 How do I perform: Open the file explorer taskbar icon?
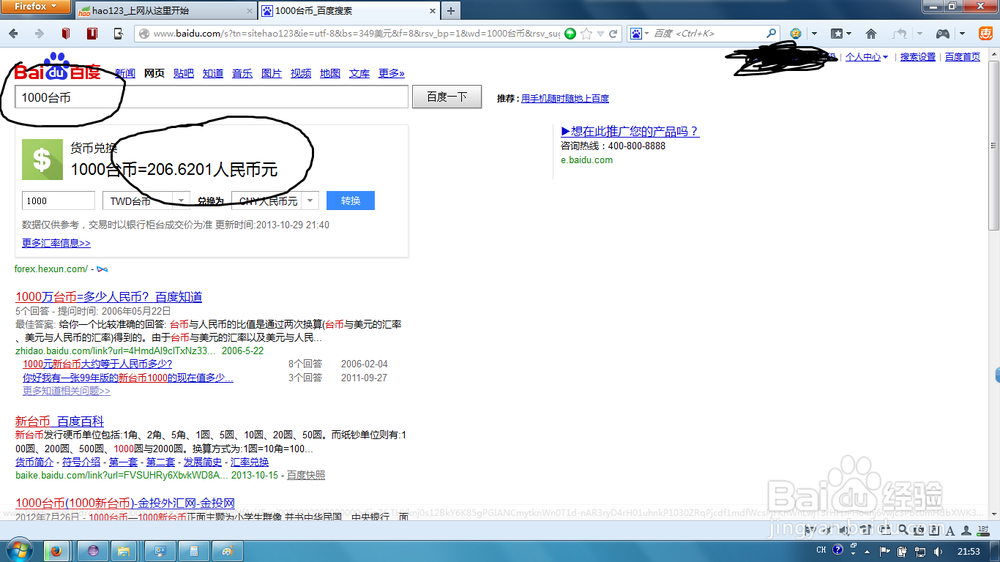pyautogui.click(x=124, y=551)
